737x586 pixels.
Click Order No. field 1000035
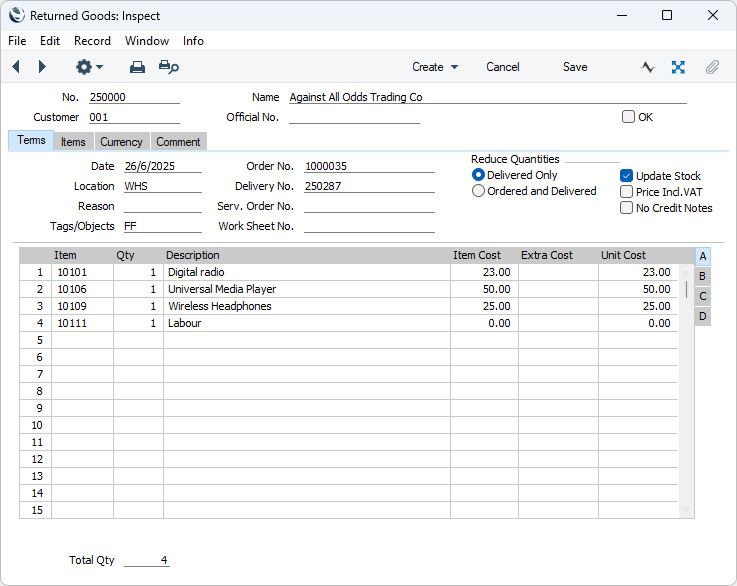coord(369,166)
